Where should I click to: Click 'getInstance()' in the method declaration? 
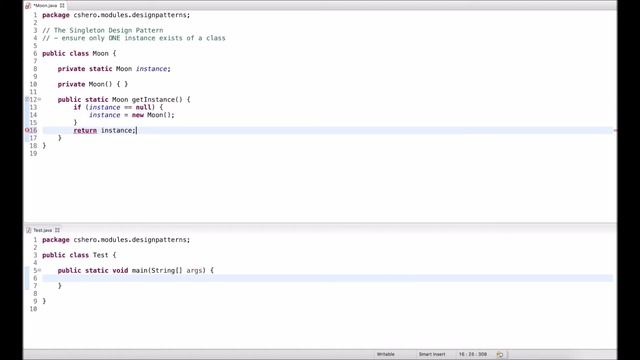coord(157,100)
